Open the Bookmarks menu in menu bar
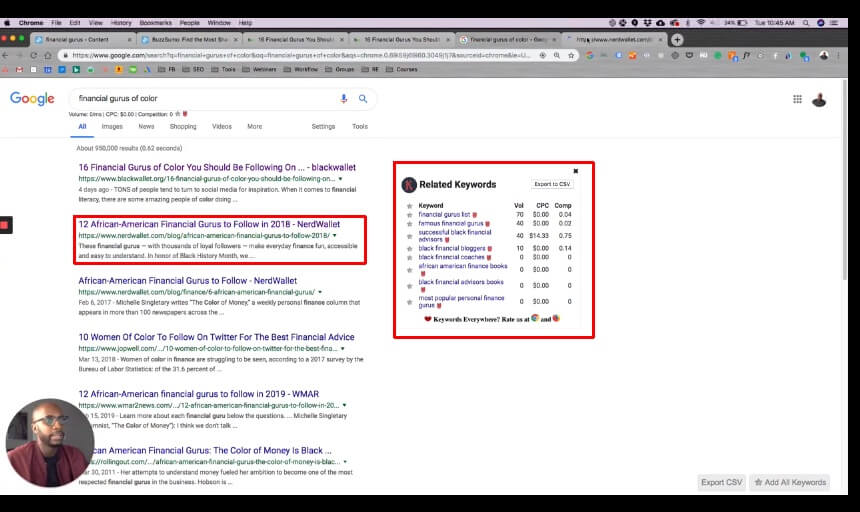The height and width of the screenshot is (512, 860). pos(155,23)
